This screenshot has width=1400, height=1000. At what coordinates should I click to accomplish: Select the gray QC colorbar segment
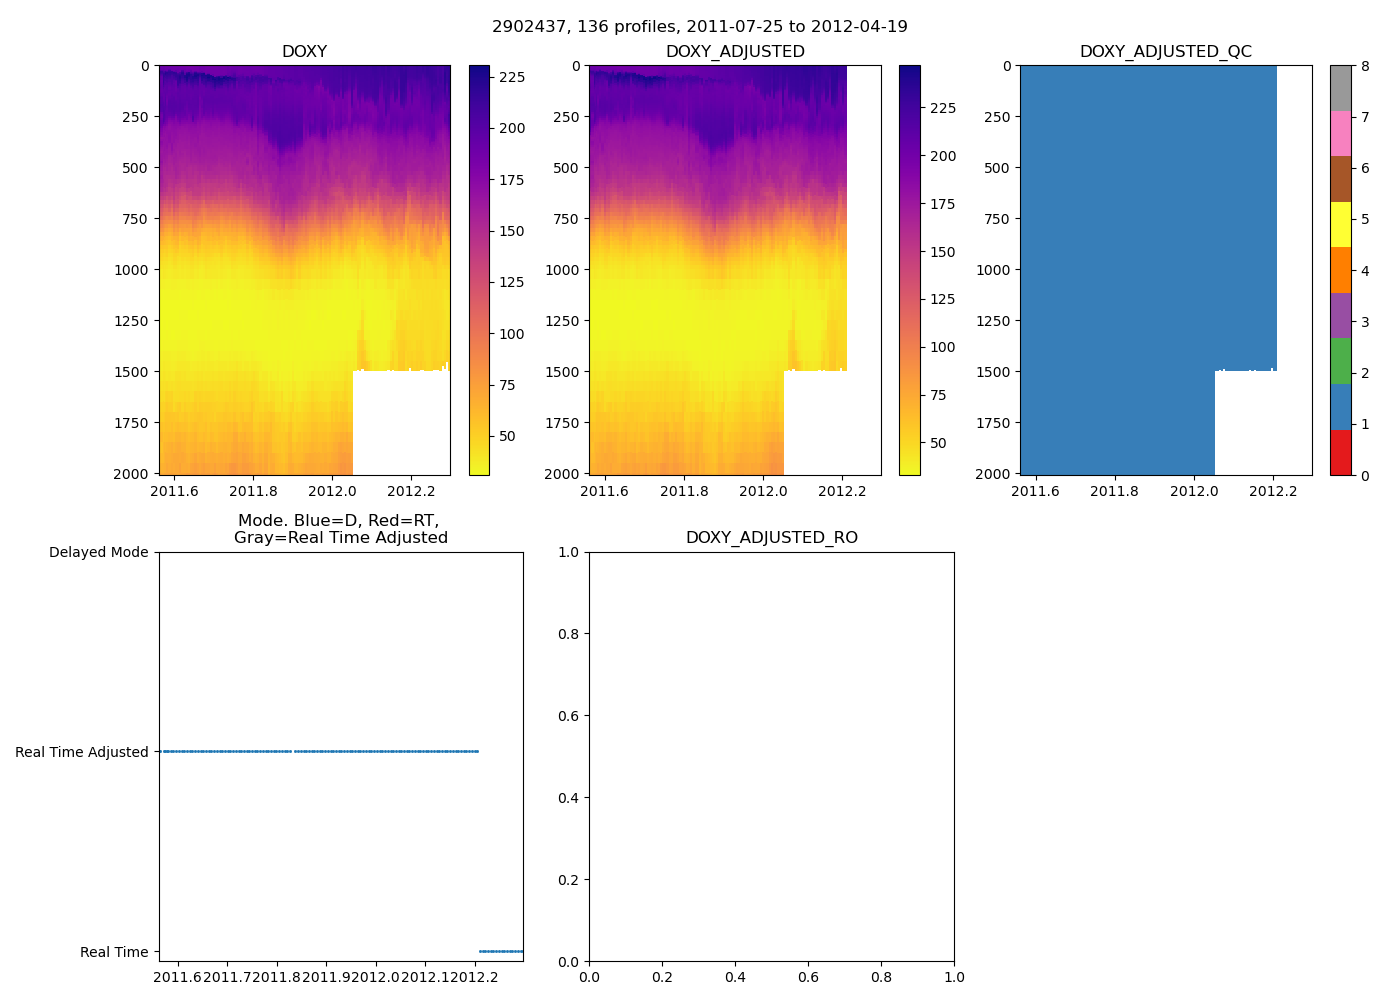coord(1340,88)
